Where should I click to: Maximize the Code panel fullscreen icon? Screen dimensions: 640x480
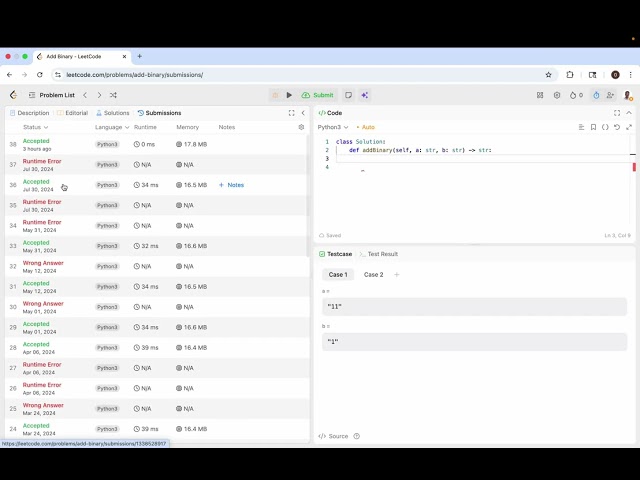pos(617,113)
